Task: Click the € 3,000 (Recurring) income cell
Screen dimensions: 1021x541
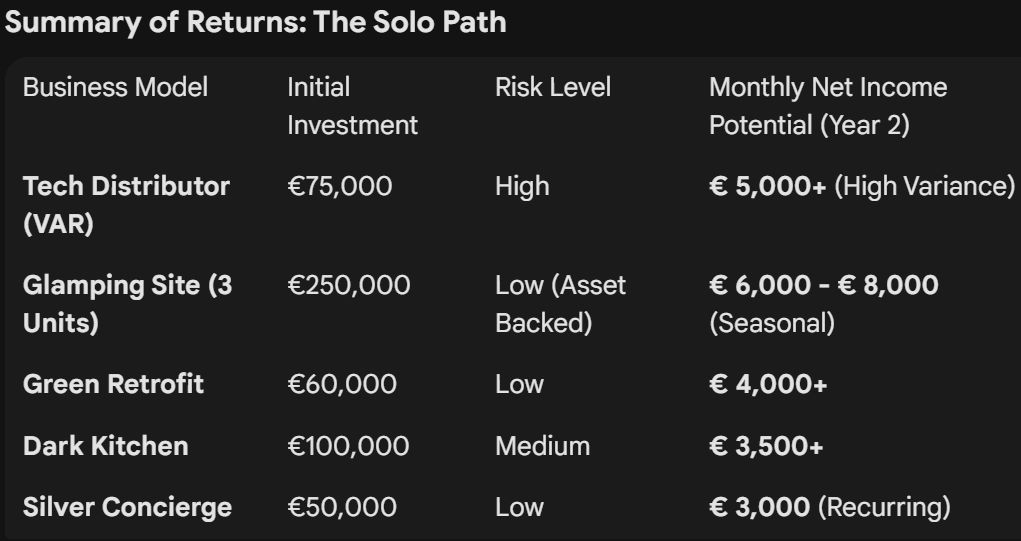Action: tap(829, 507)
